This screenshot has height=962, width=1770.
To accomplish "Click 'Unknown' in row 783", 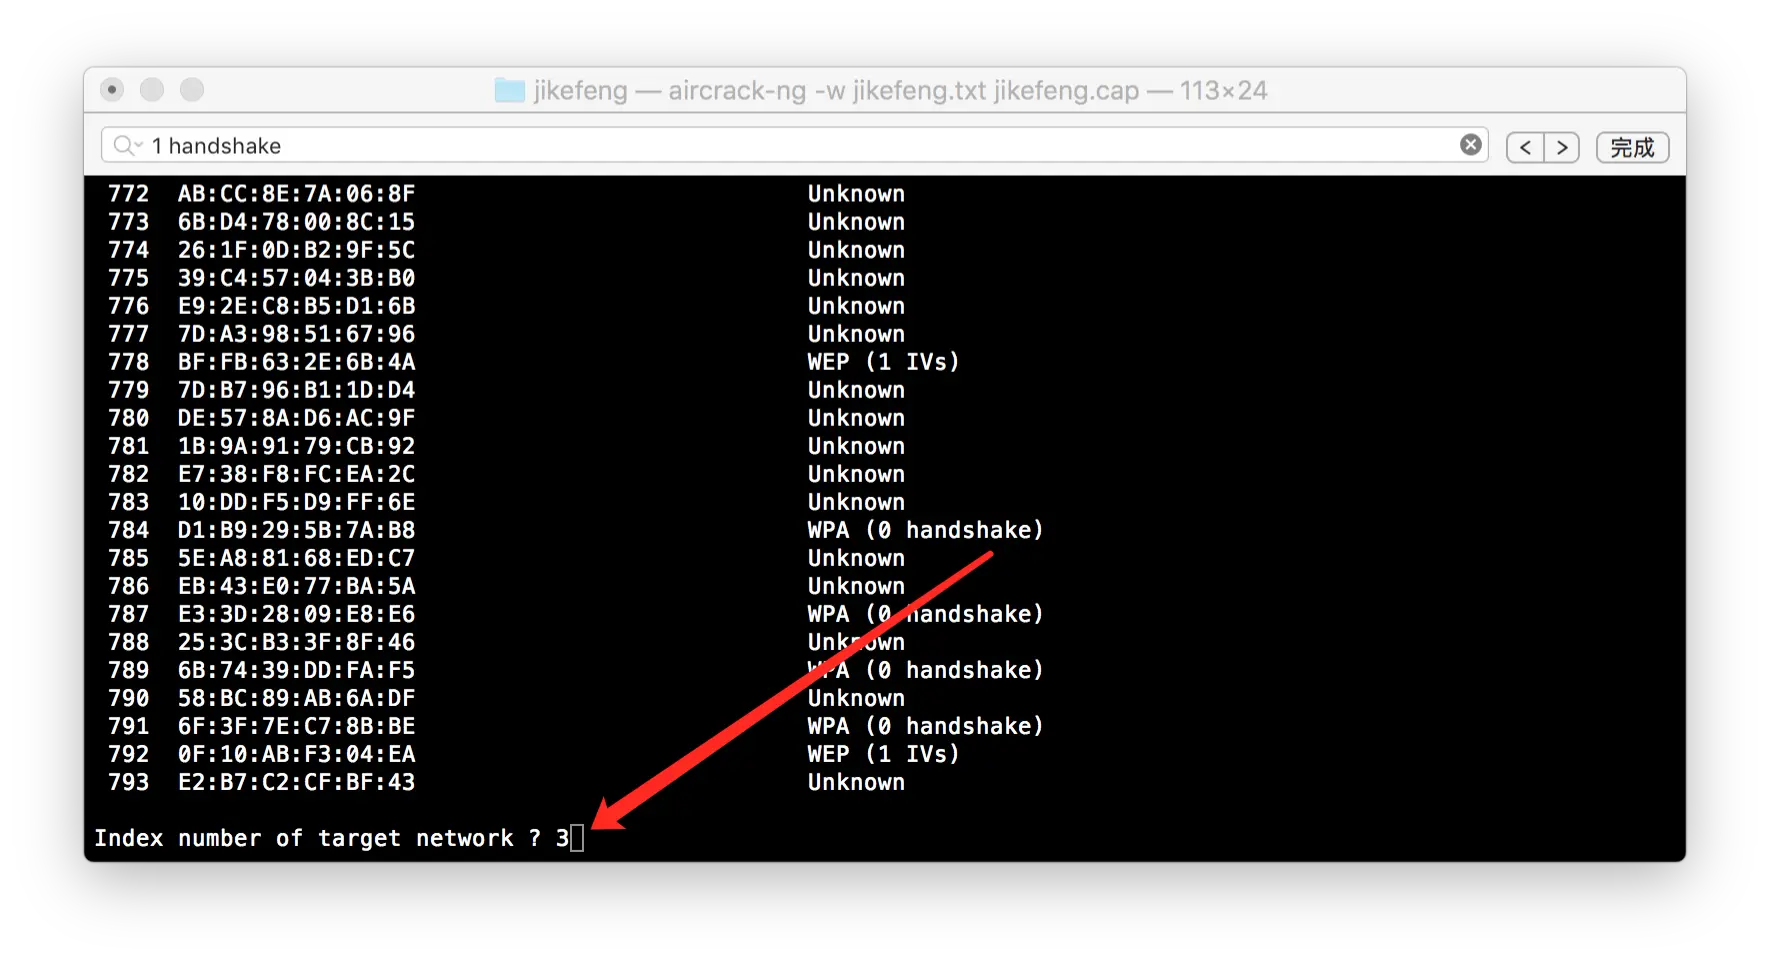I will point(856,502).
